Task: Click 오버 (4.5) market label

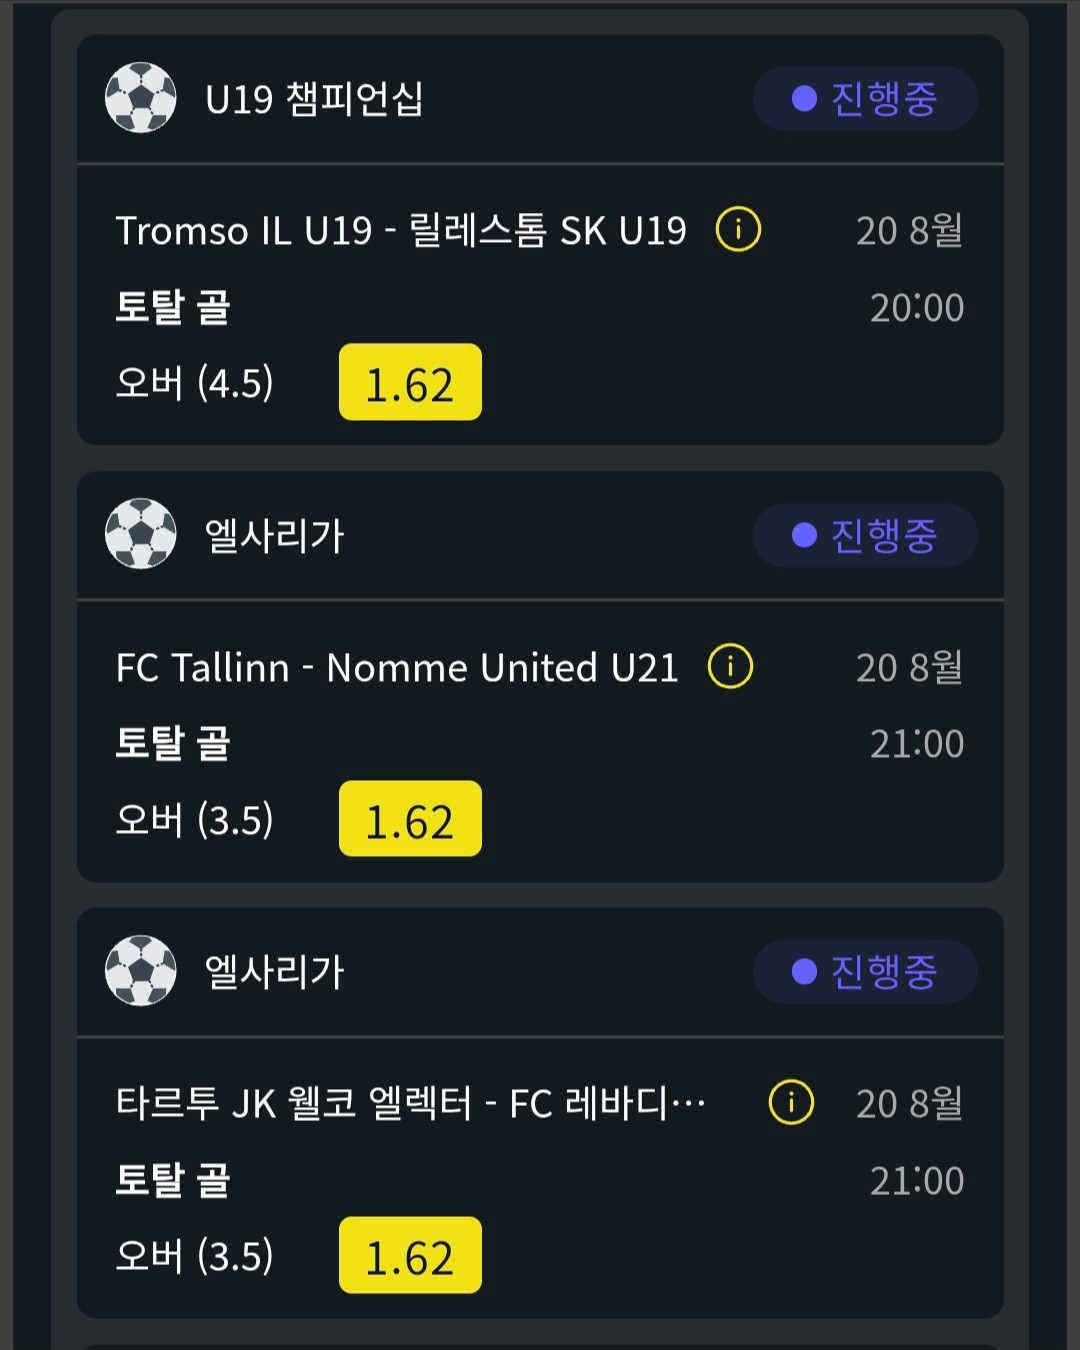Action: [x=194, y=383]
